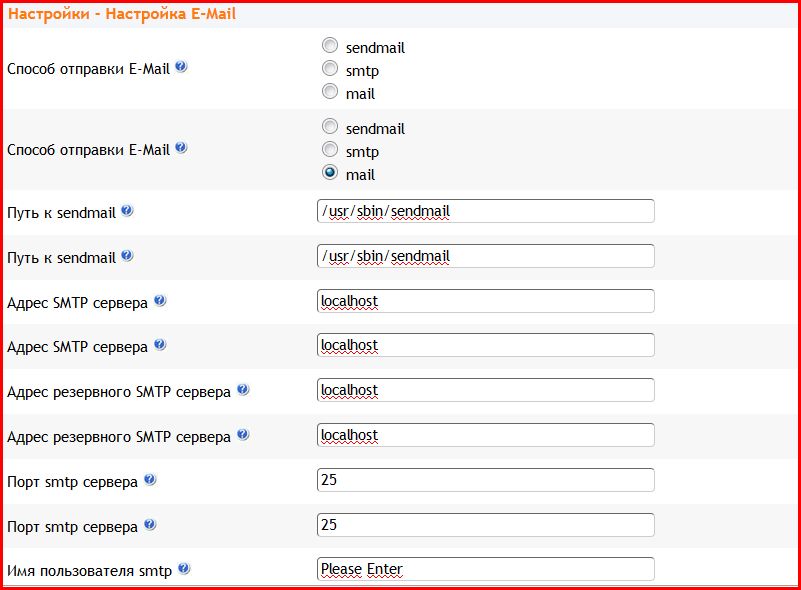Click help icon beside second Способ отправки E-Mail
Image resolution: width=801 pixels, height=590 pixels.
pos(181,148)
